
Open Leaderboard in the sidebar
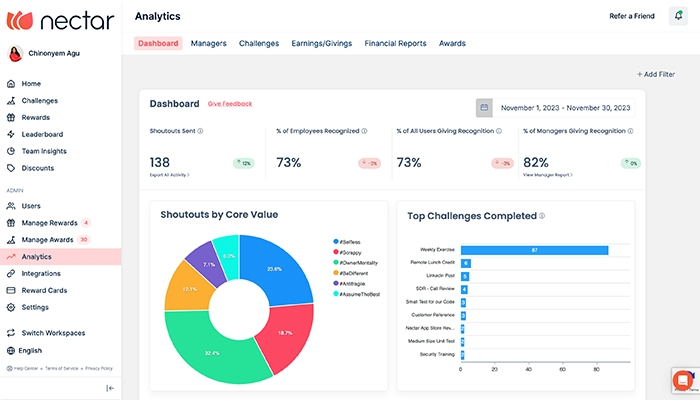[x=42, y=134]
